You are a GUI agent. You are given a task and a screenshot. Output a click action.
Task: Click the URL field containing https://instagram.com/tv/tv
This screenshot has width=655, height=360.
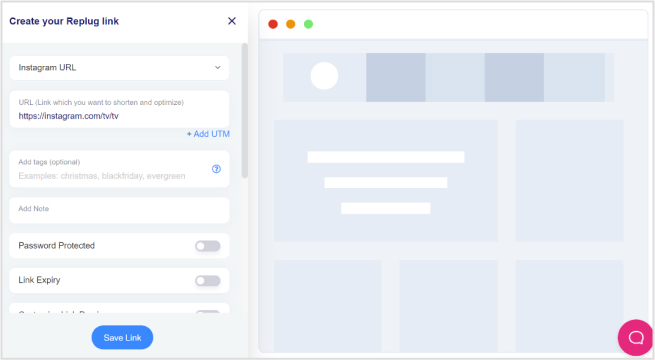pos(119,109)
